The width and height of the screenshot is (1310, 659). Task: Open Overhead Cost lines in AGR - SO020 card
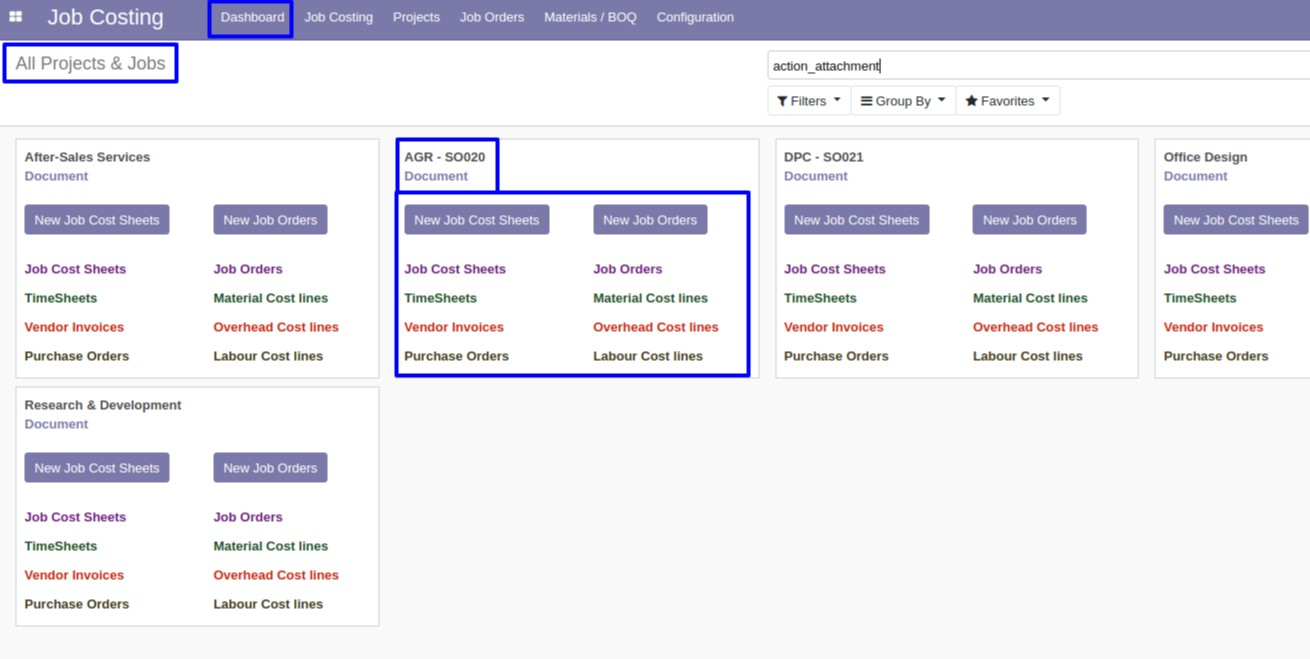[x=656, y=327]
